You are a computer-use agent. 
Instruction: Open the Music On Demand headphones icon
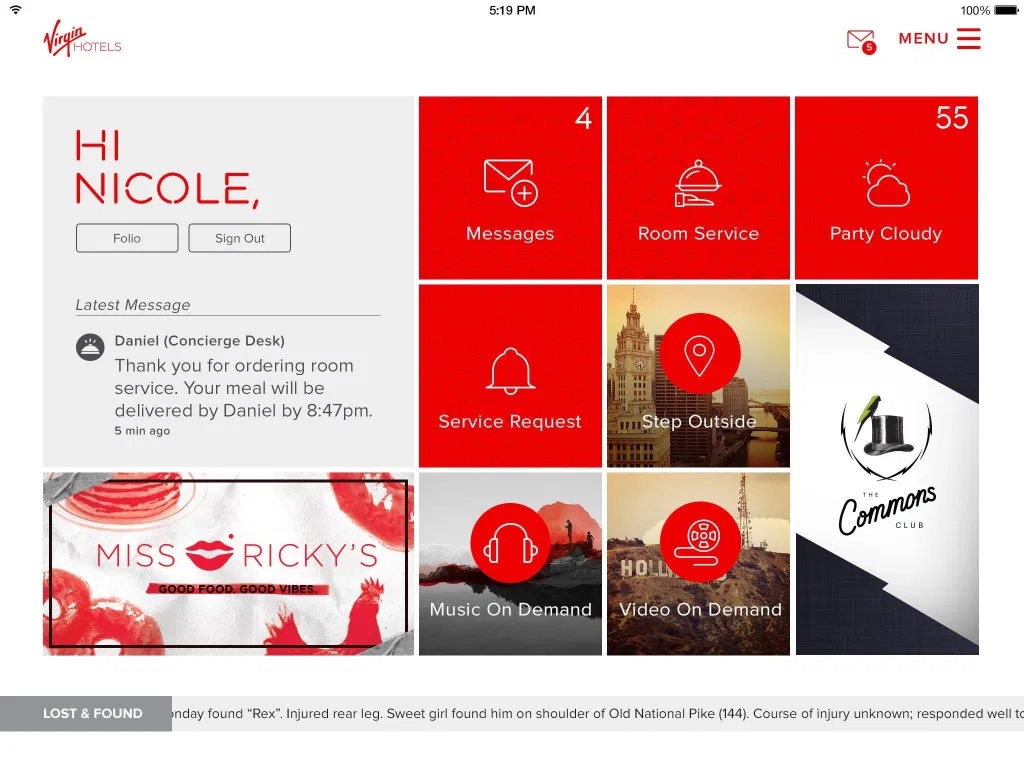coord(510,543)
